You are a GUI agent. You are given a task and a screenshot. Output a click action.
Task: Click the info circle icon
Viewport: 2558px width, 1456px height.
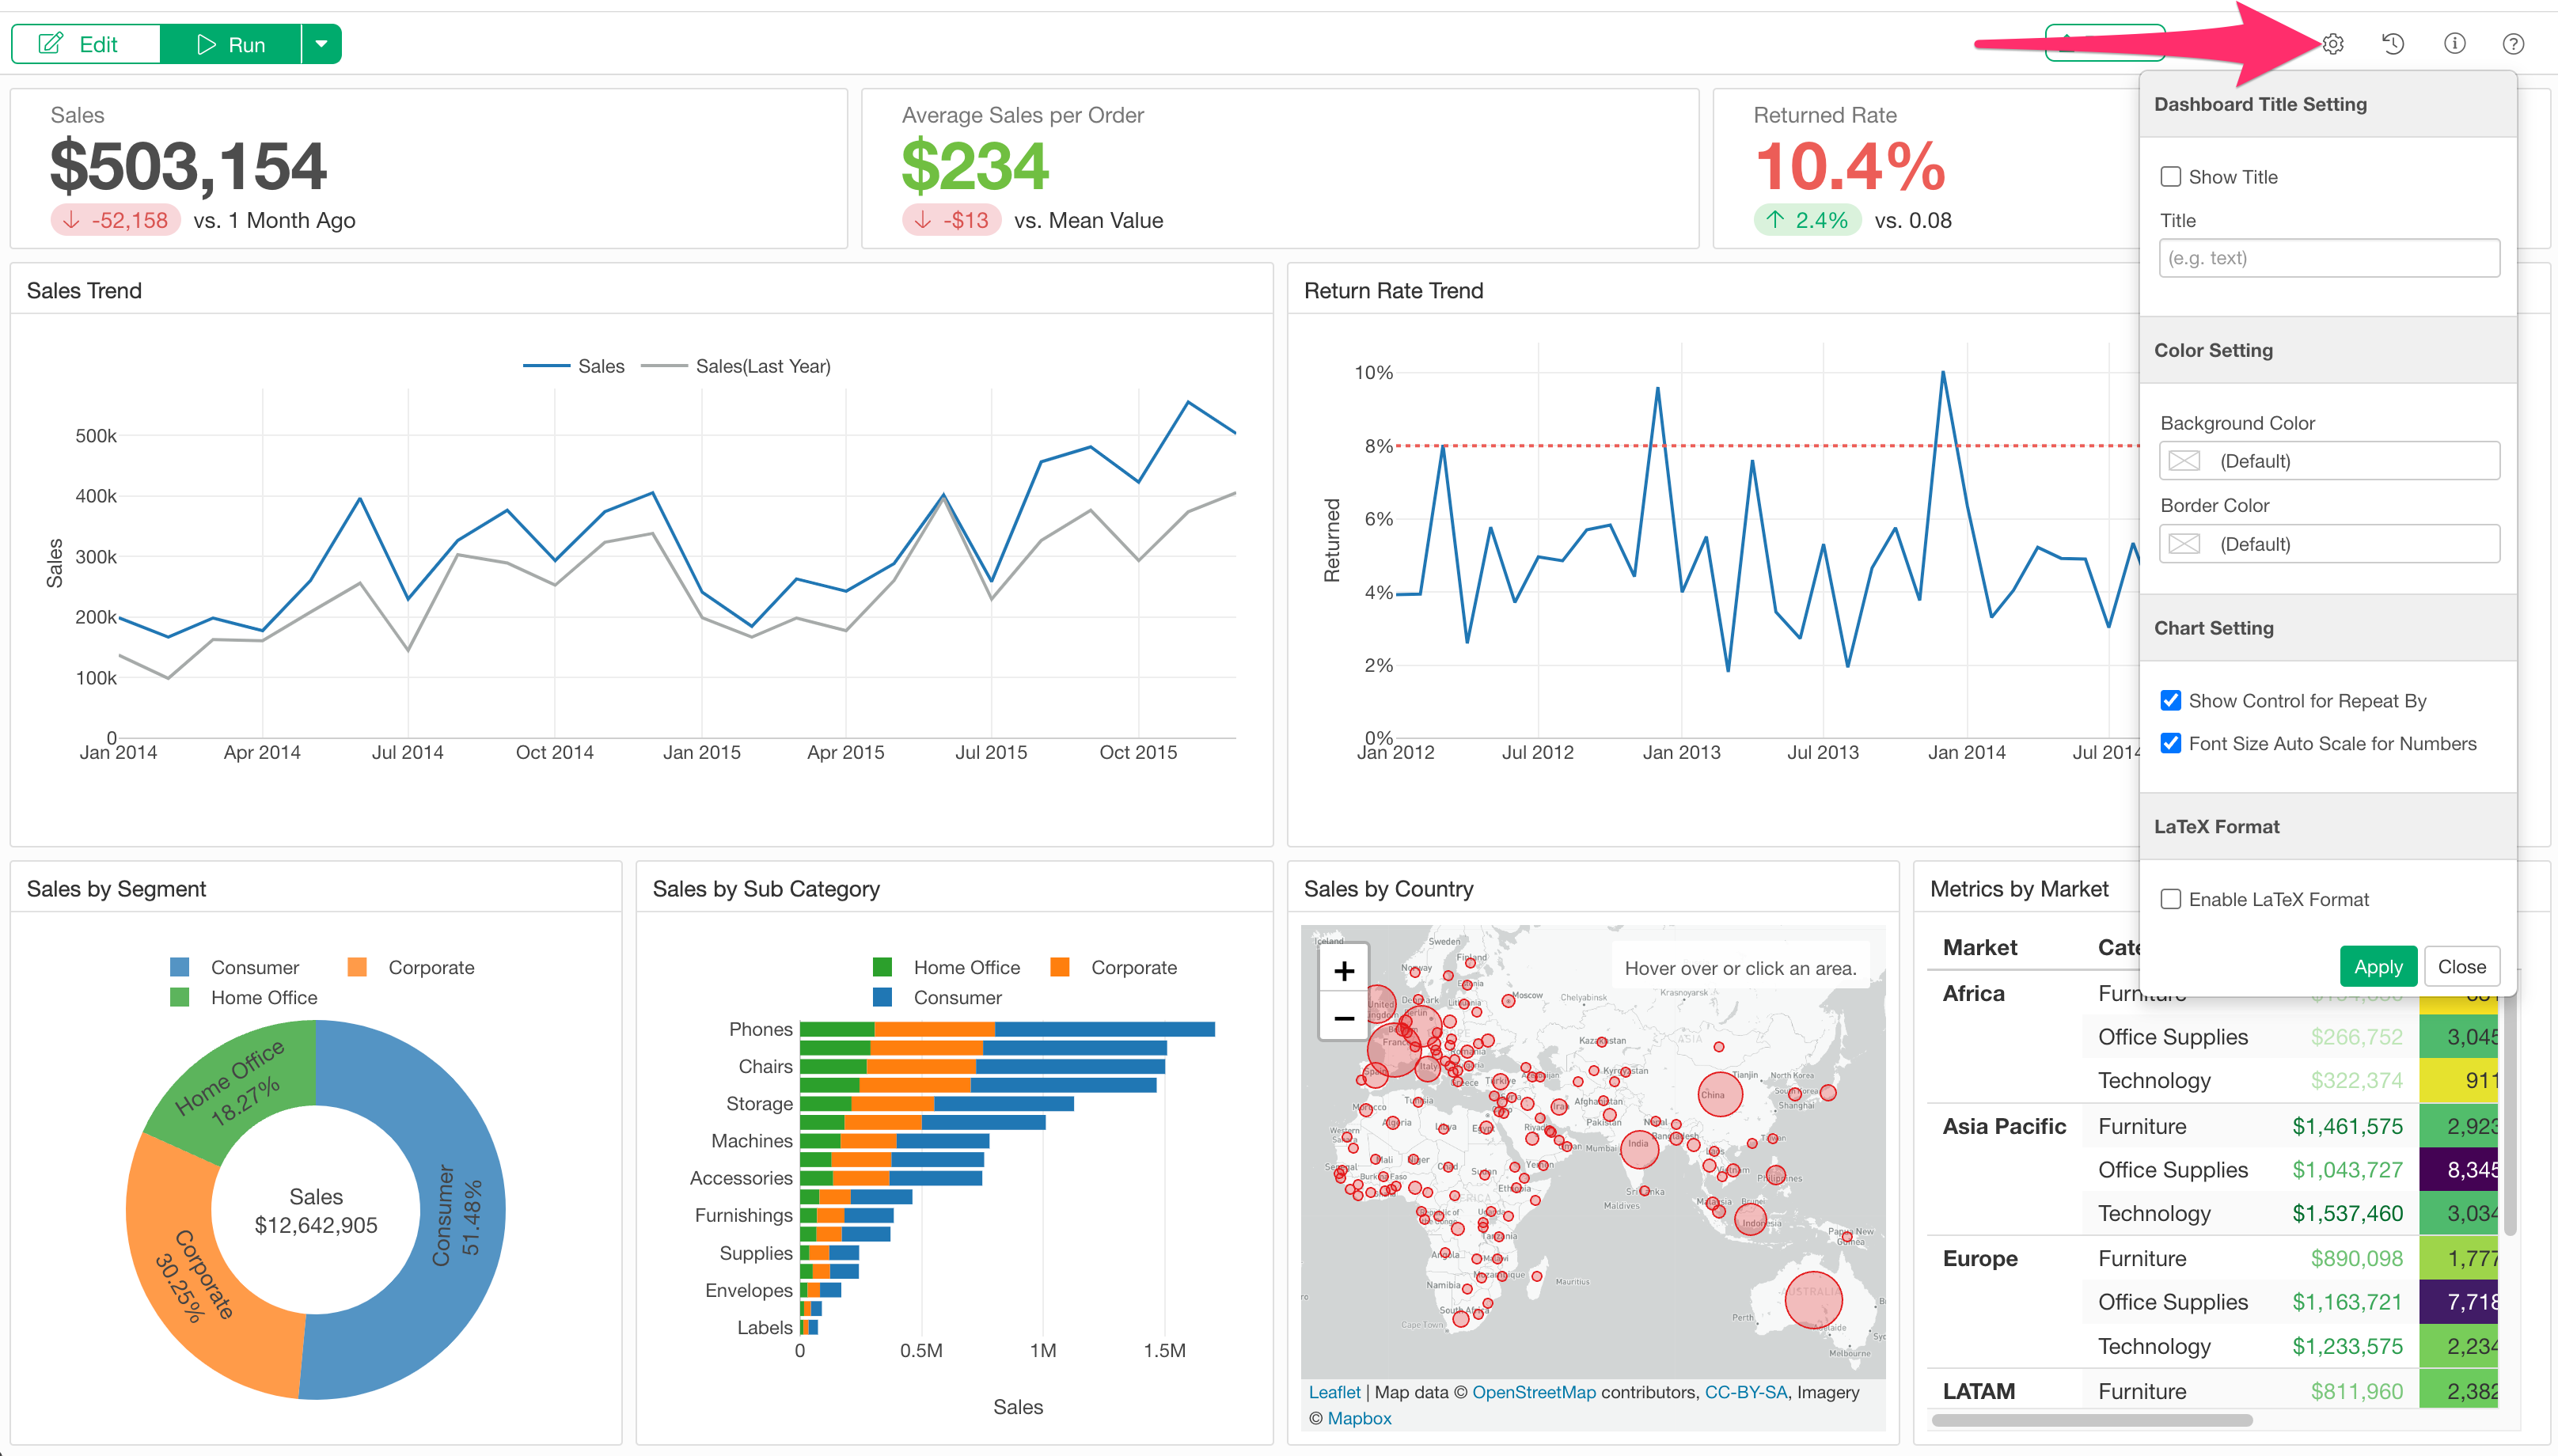[x=2454, y=44]
